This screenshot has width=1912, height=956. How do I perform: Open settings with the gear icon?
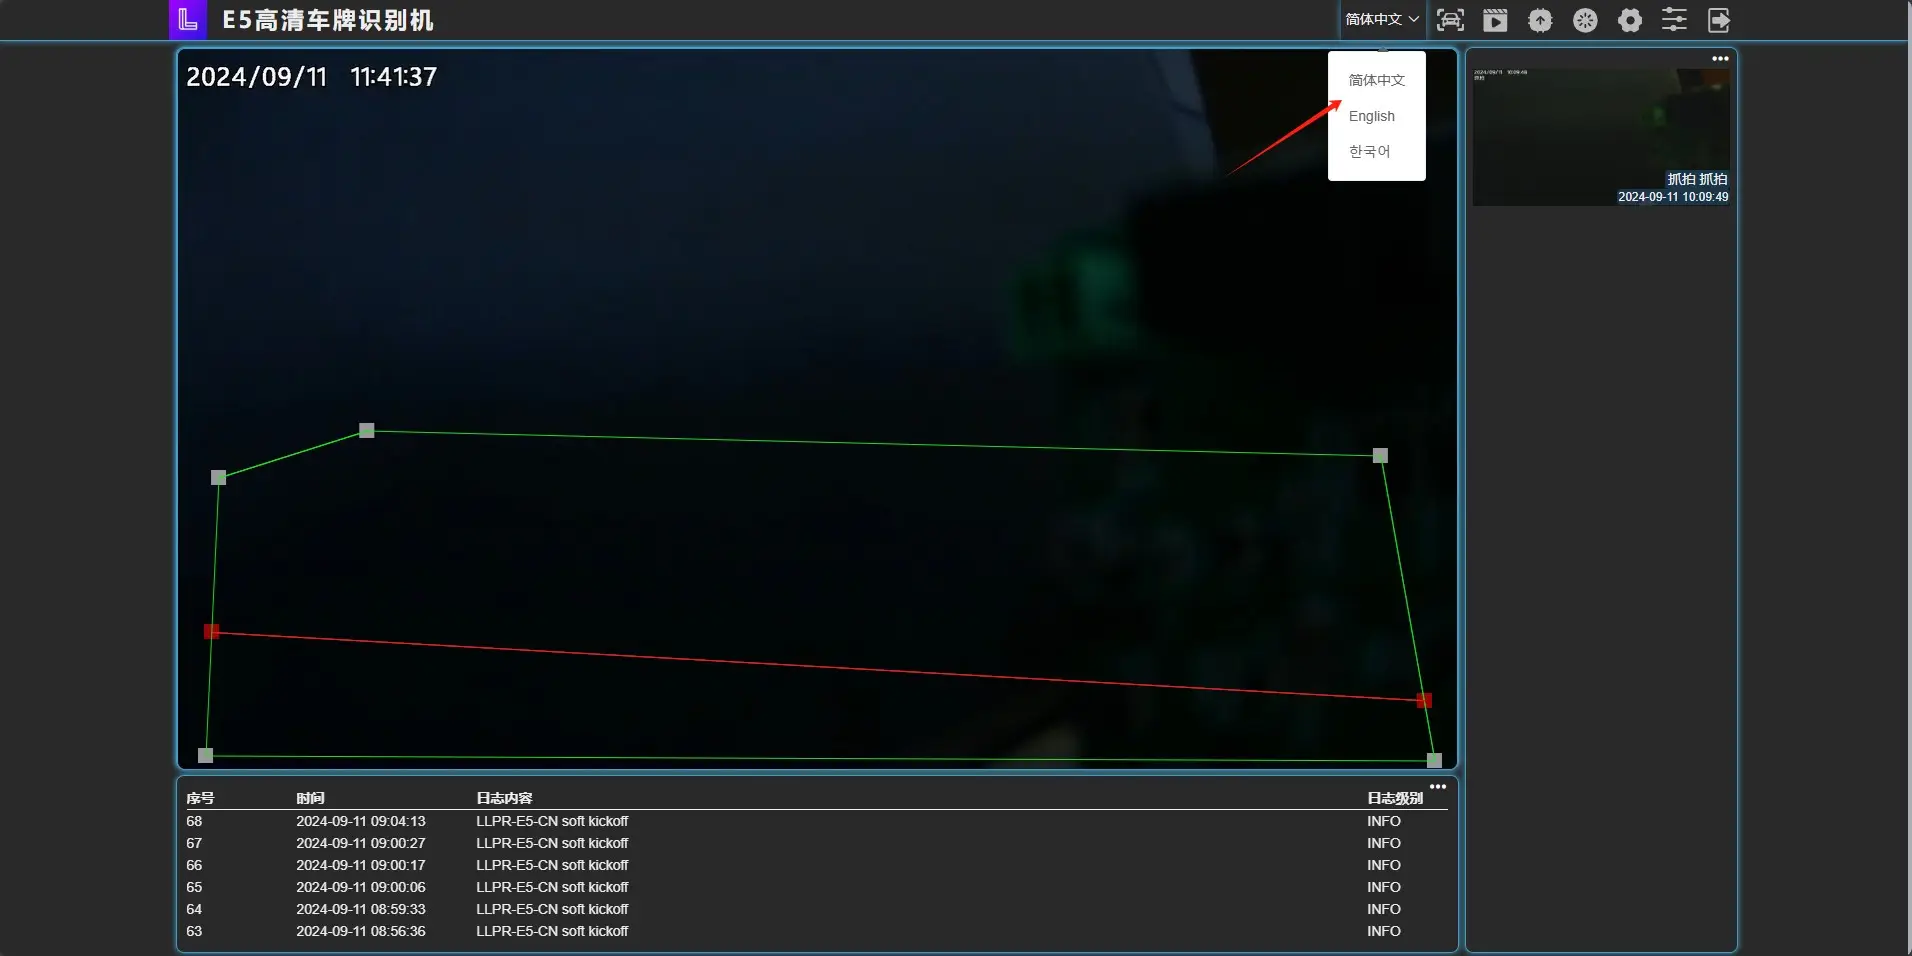[1630, 20]
